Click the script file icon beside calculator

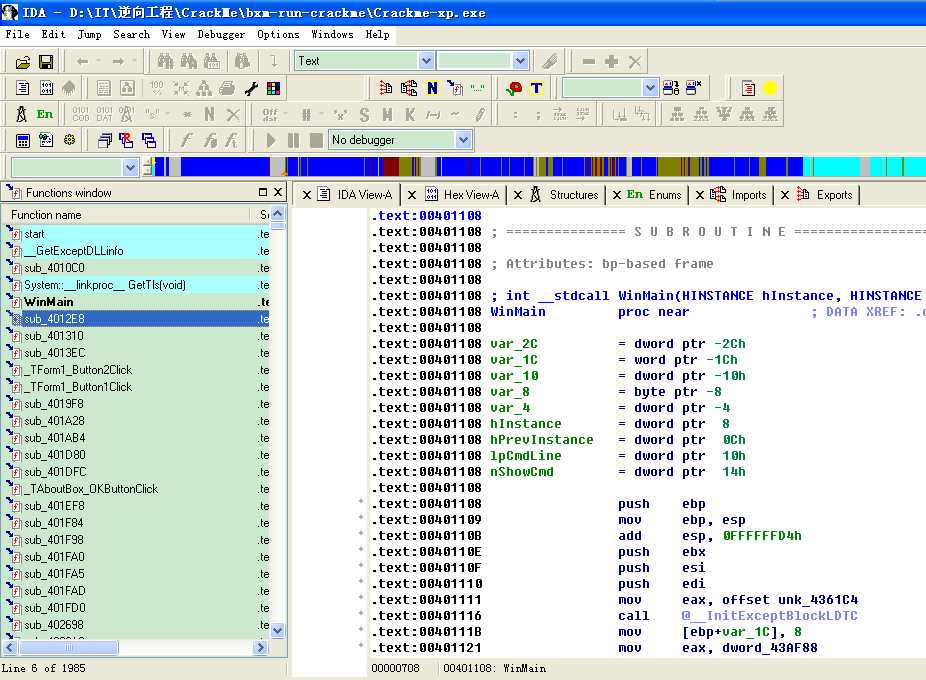pyautogui.click(x=46, y=140)
